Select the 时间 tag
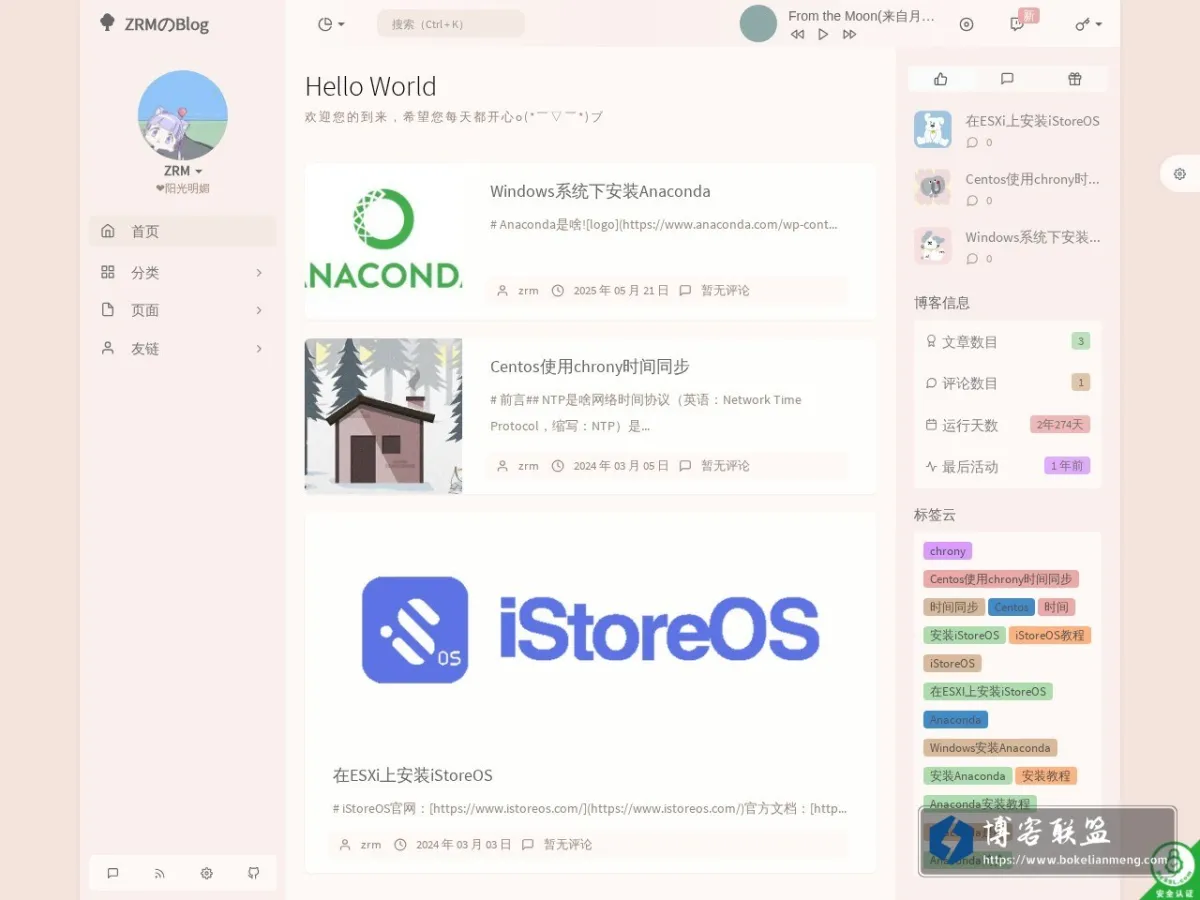 (x=1056, y=607)
